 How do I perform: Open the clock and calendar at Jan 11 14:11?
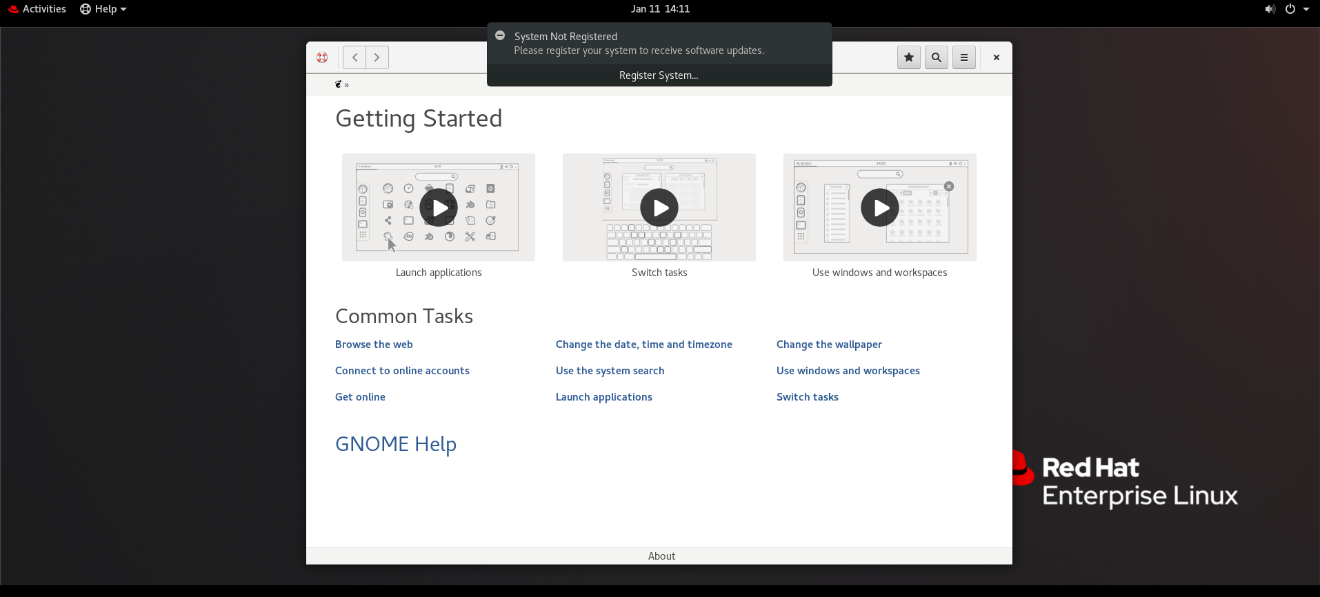click(660, 9)
